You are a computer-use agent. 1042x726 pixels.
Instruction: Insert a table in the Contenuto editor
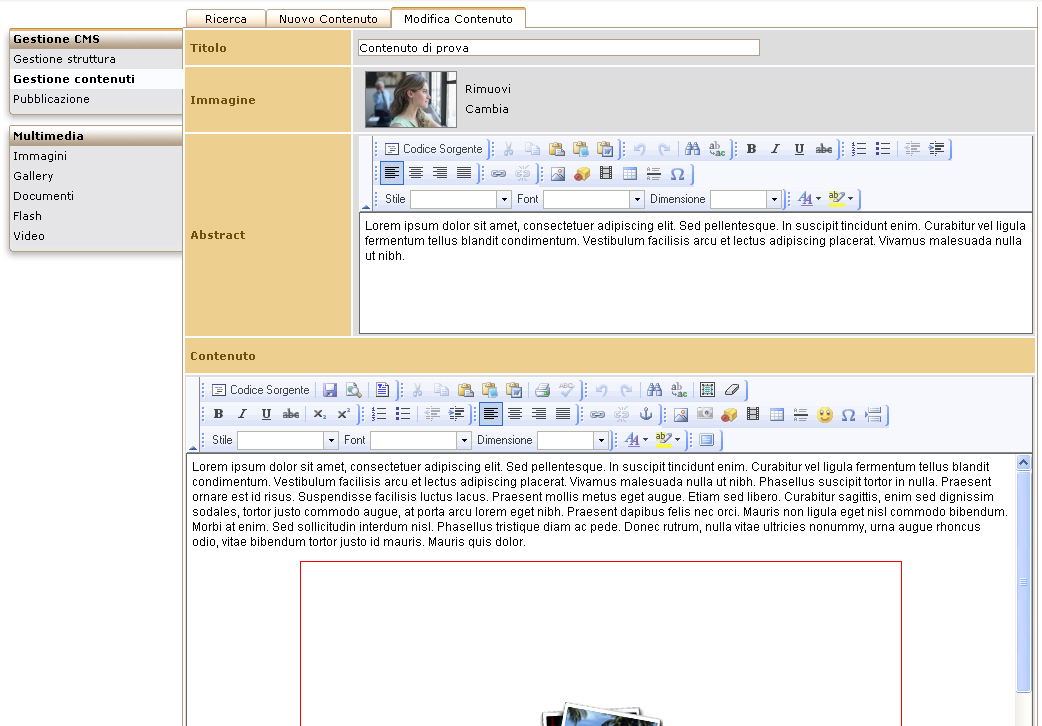[x=777, y=415]
